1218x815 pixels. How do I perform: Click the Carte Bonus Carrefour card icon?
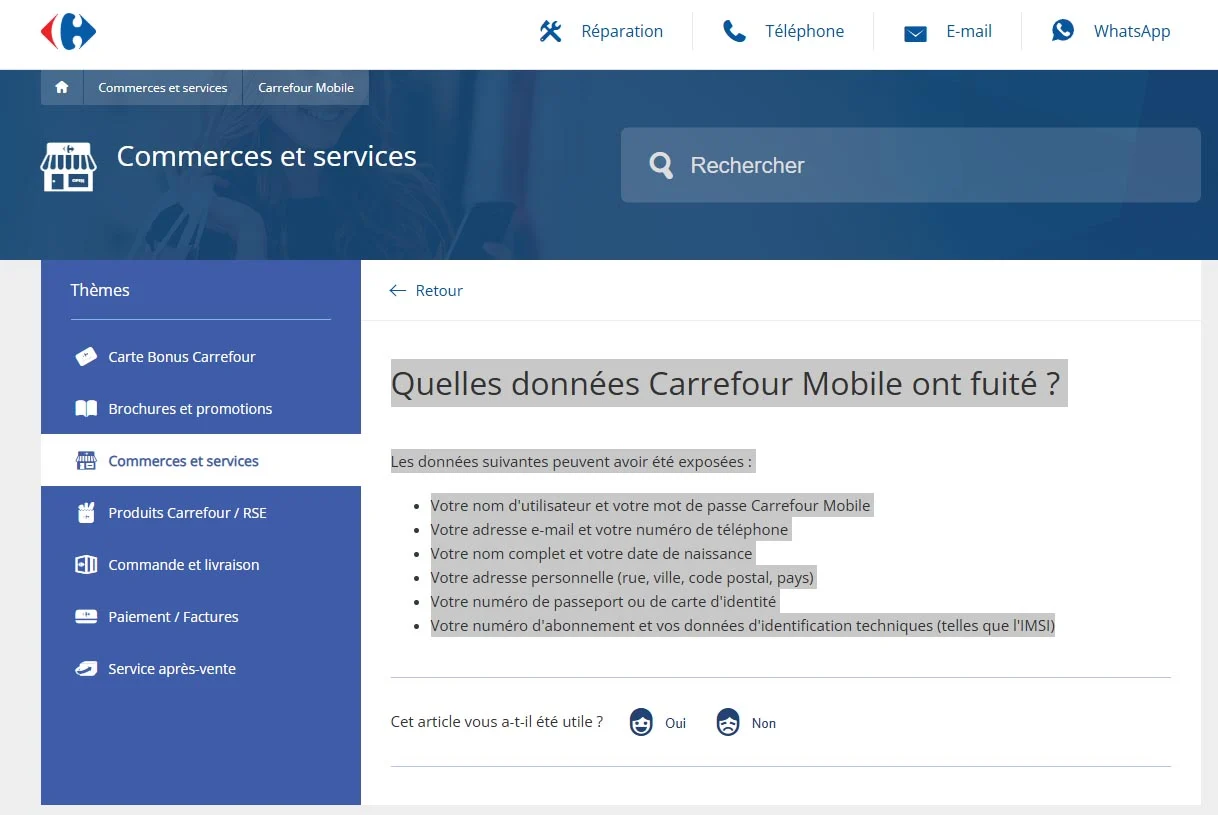click(86, 357)
